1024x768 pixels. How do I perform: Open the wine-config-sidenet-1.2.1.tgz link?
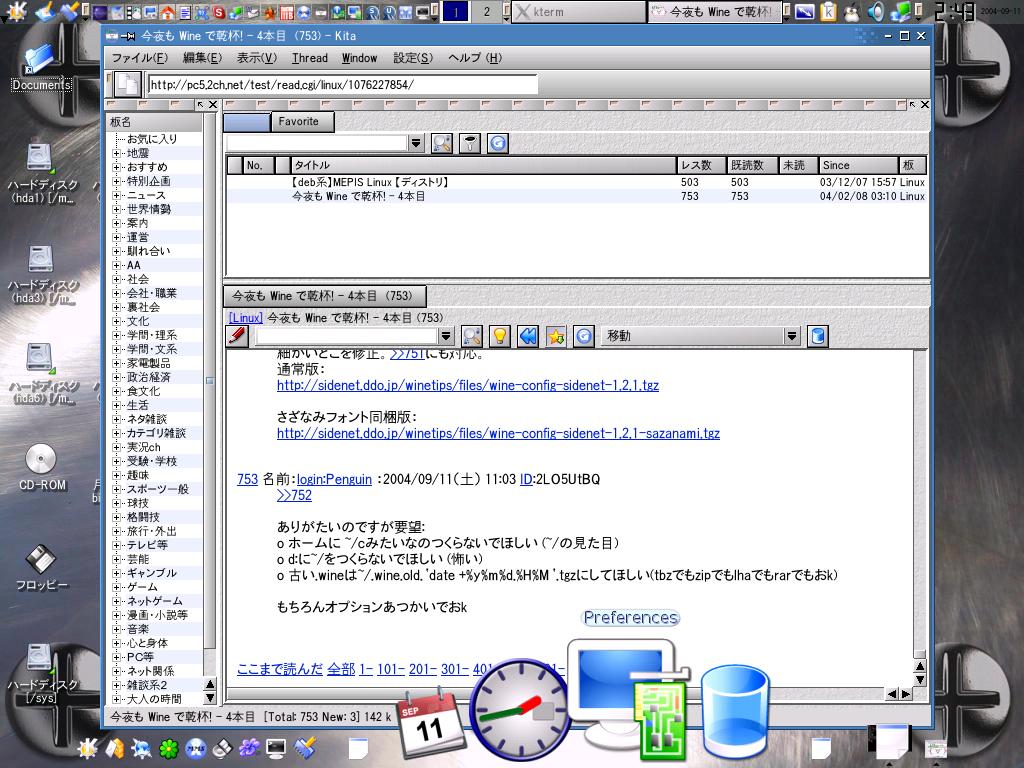(x=468, y=385)
